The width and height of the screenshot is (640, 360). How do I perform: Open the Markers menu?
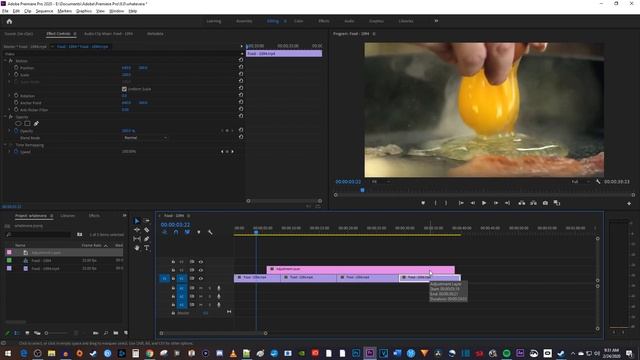(64, 11)
